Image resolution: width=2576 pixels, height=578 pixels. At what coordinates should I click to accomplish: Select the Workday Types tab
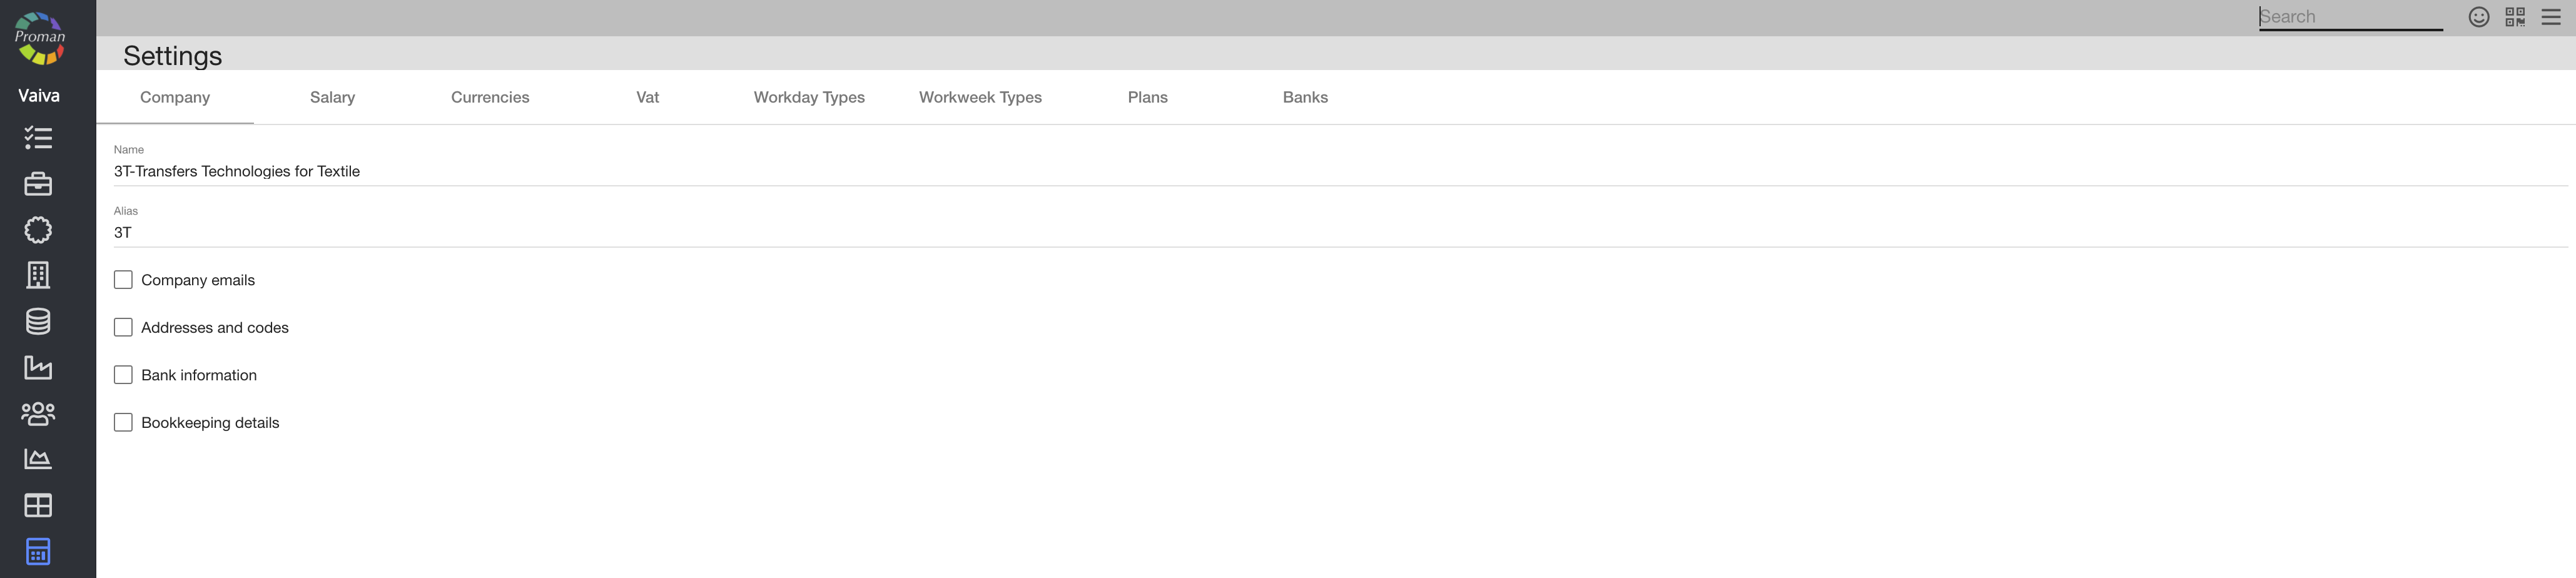coord(809,97)
